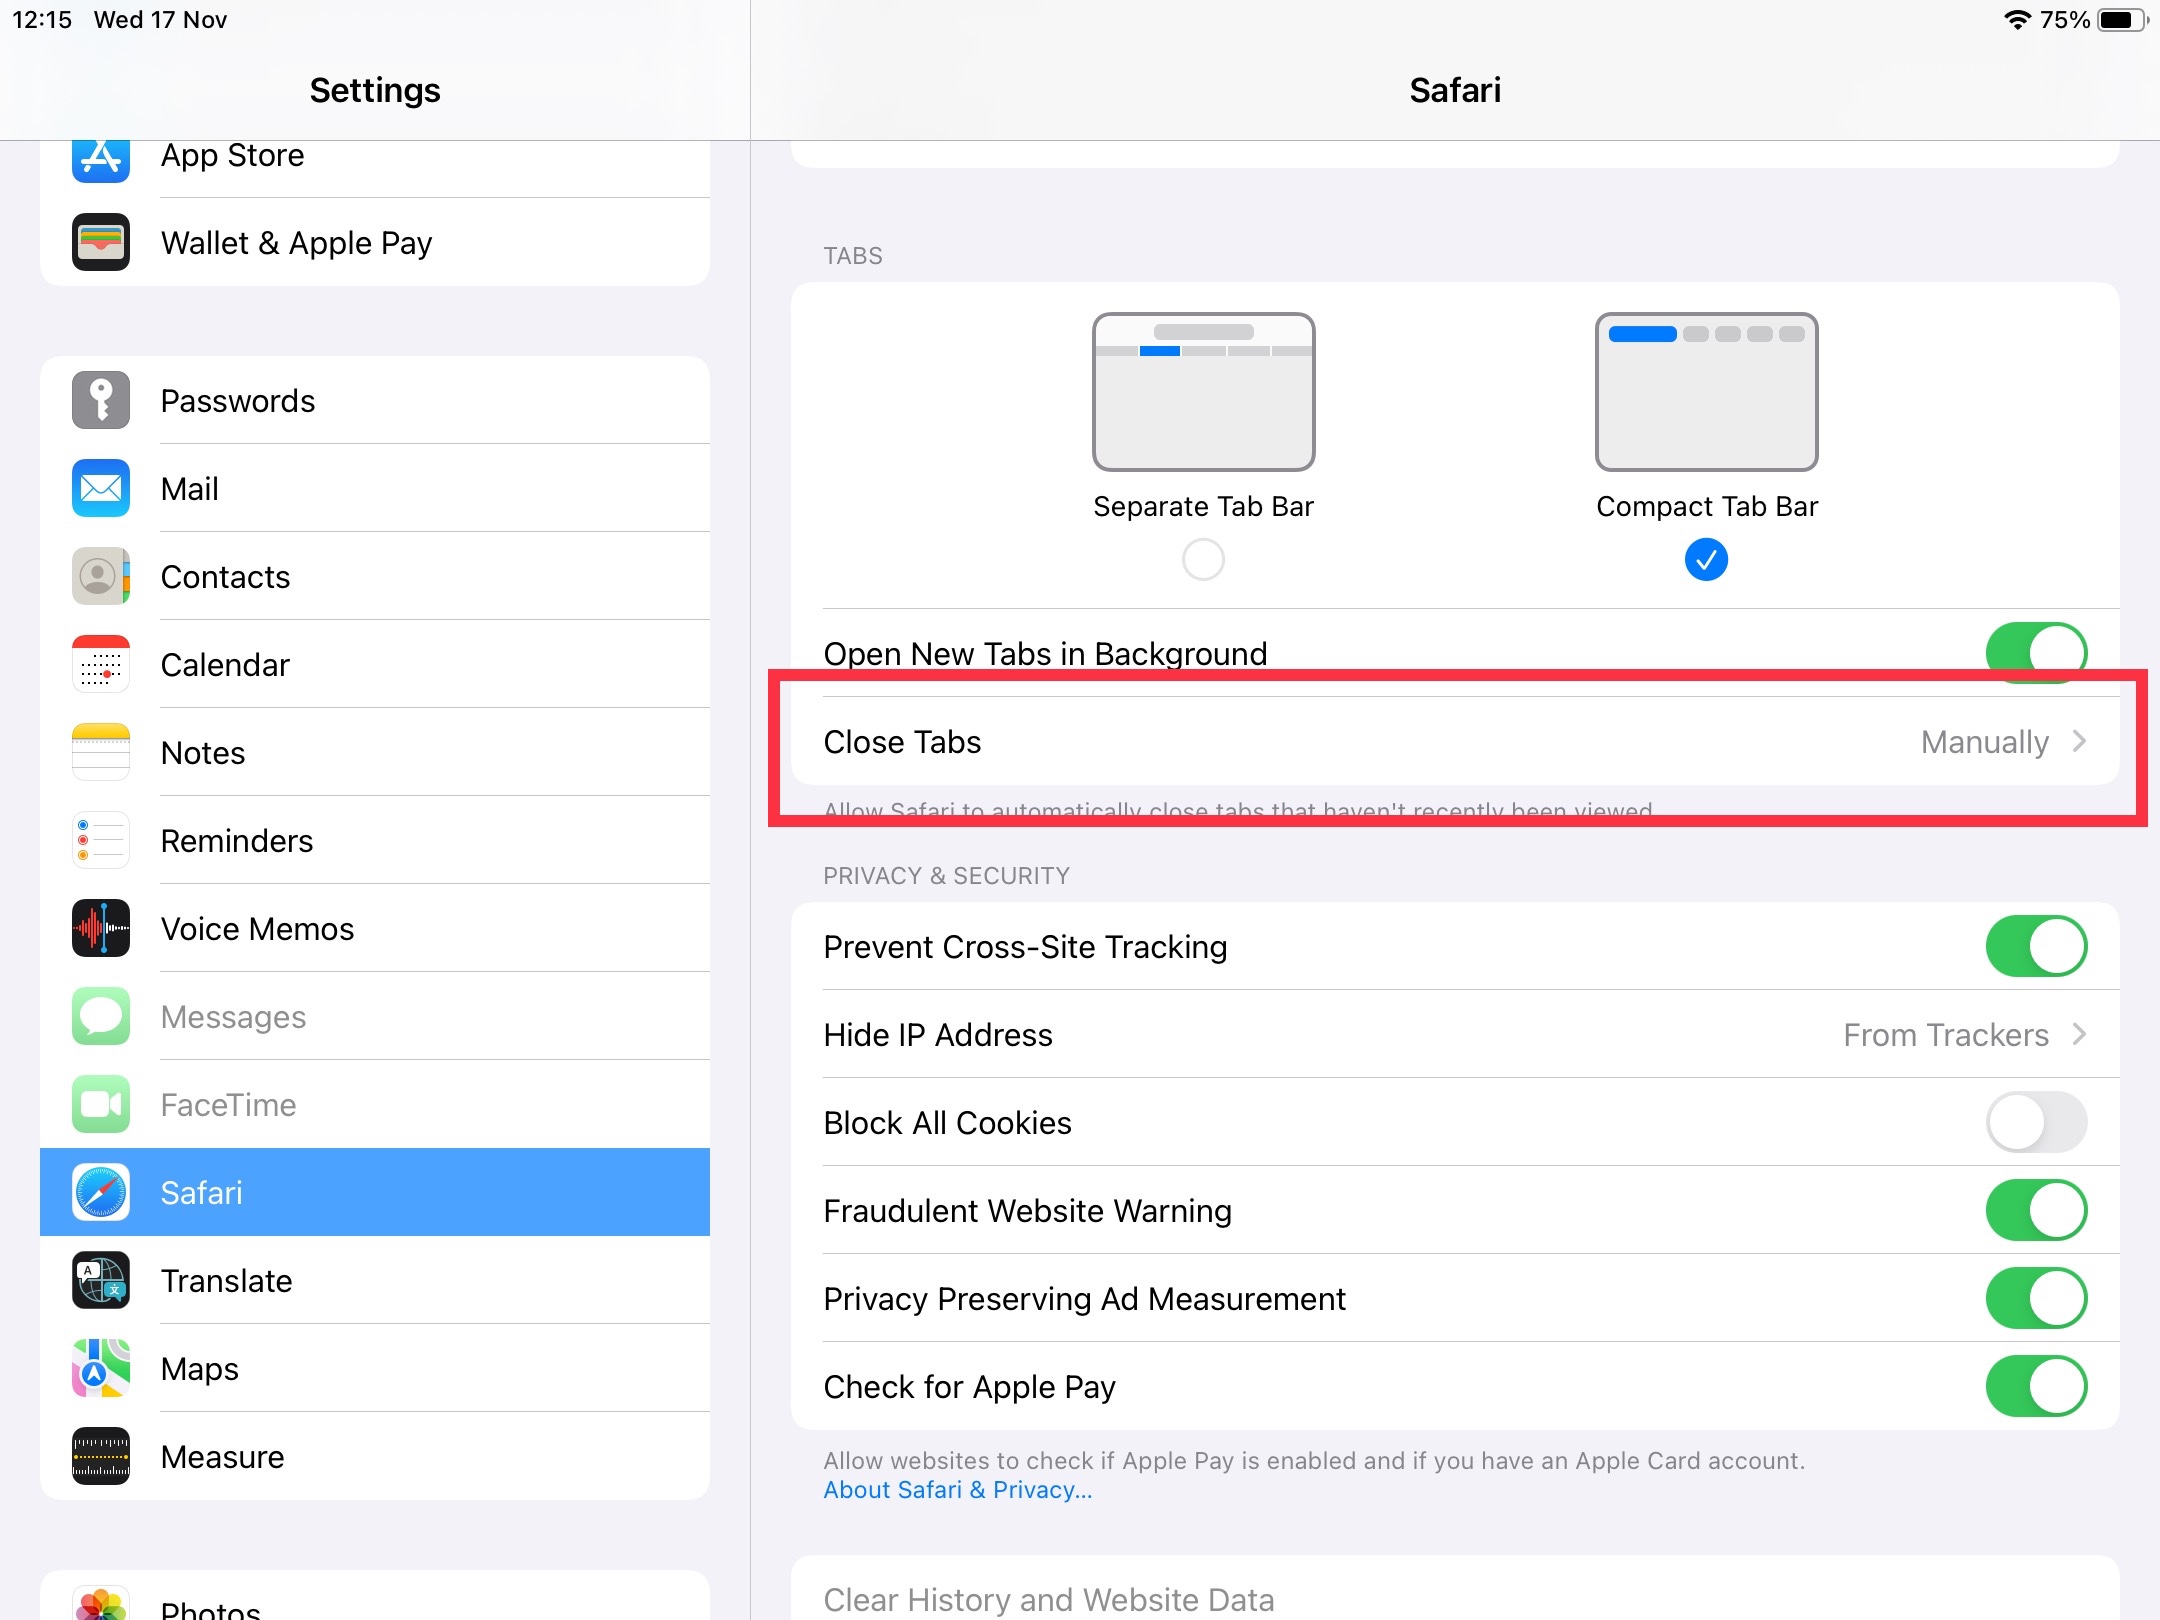Tap the Measure ruler icon
The height and width of the screenshot is (1620, 2160).
(x=100, y=1456)
